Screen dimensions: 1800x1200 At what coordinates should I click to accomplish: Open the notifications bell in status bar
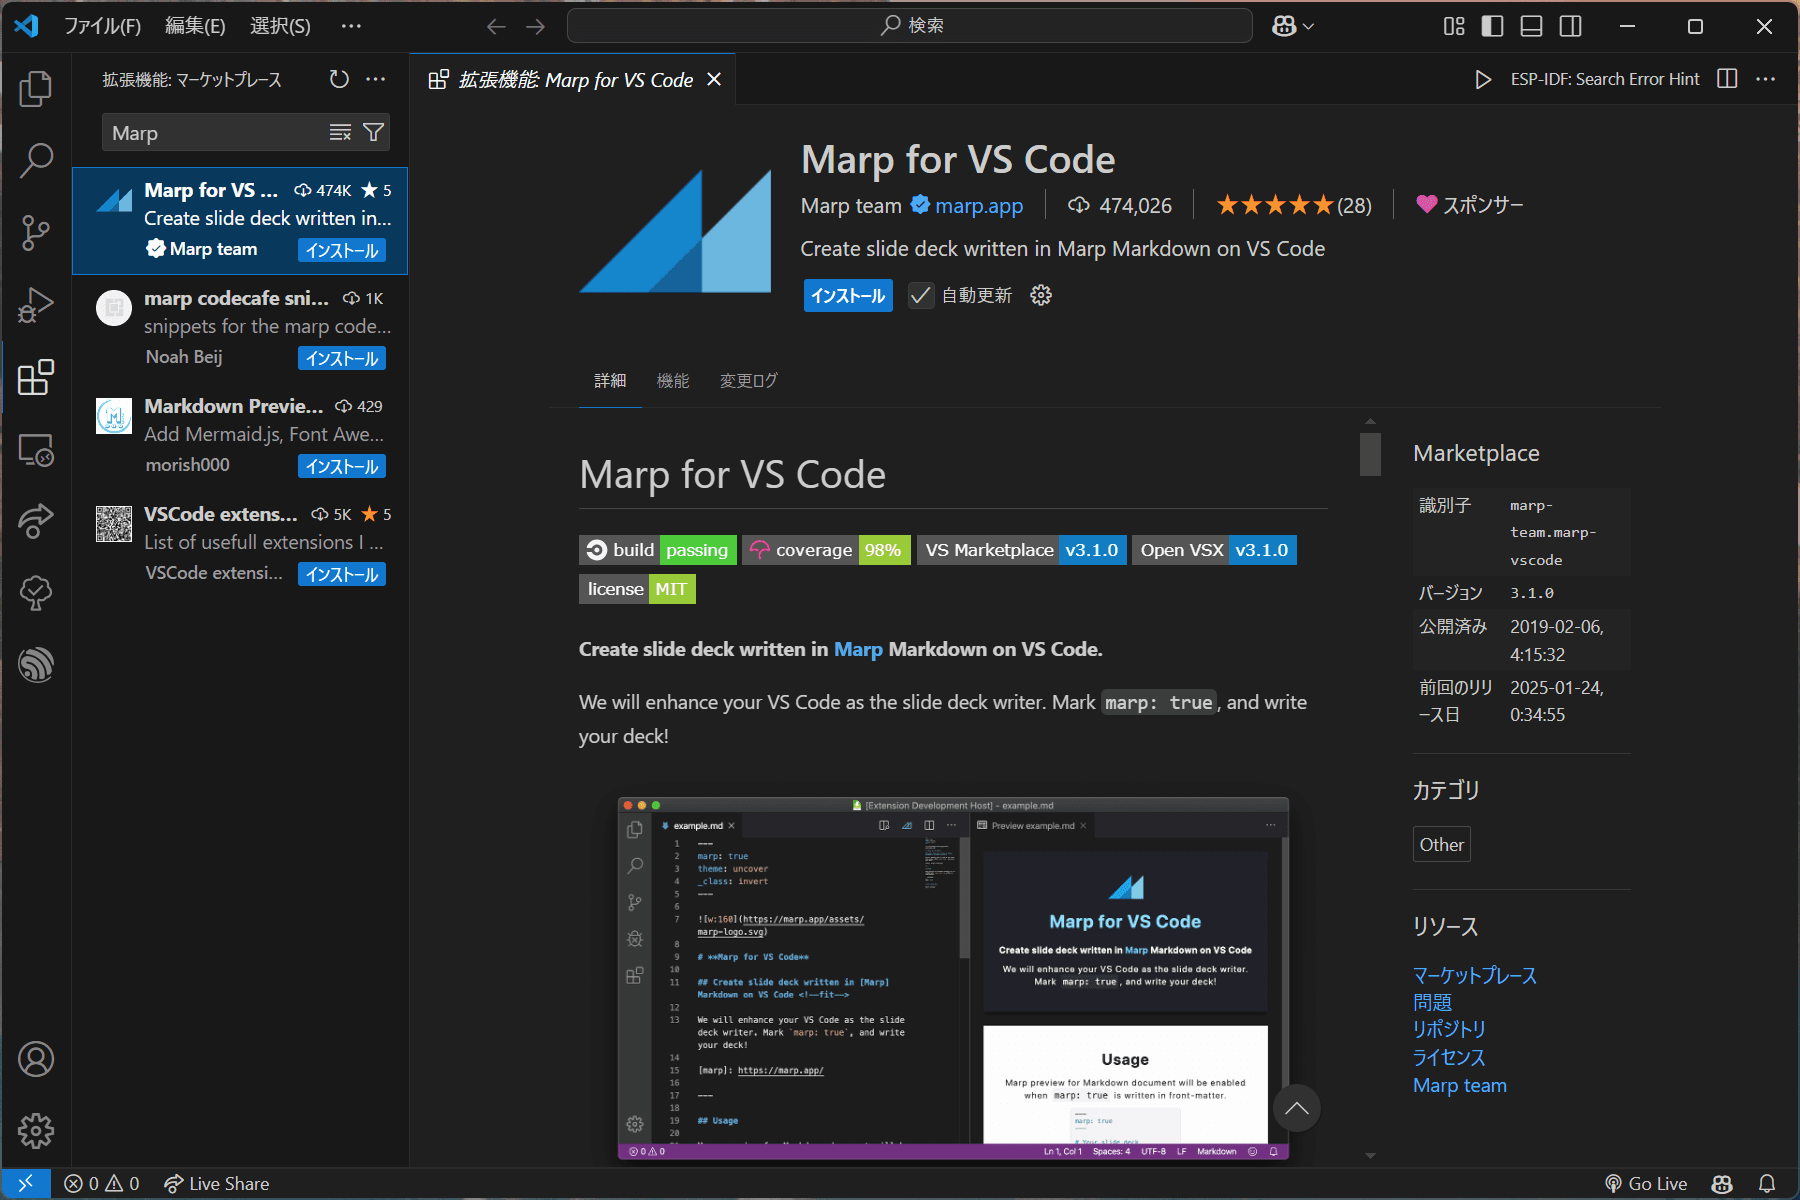[x=1767, y=1183]
